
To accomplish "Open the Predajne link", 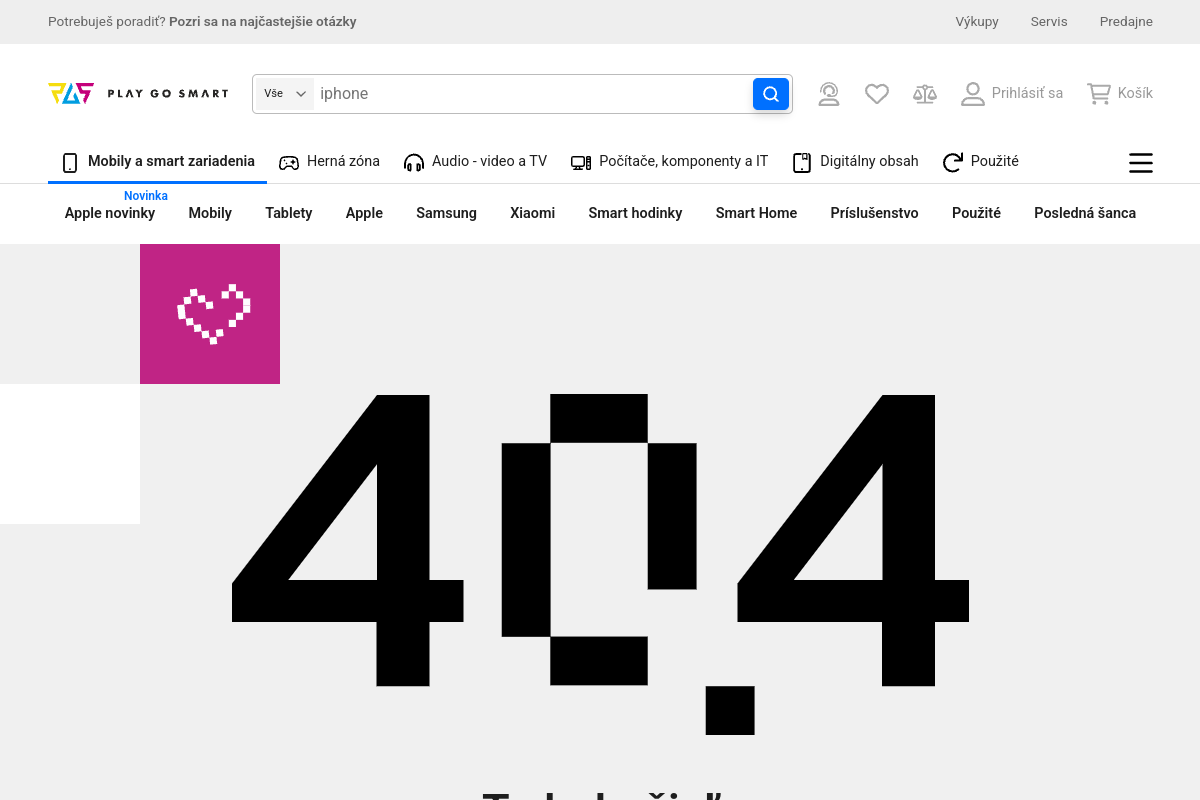I will [1126, 22].
